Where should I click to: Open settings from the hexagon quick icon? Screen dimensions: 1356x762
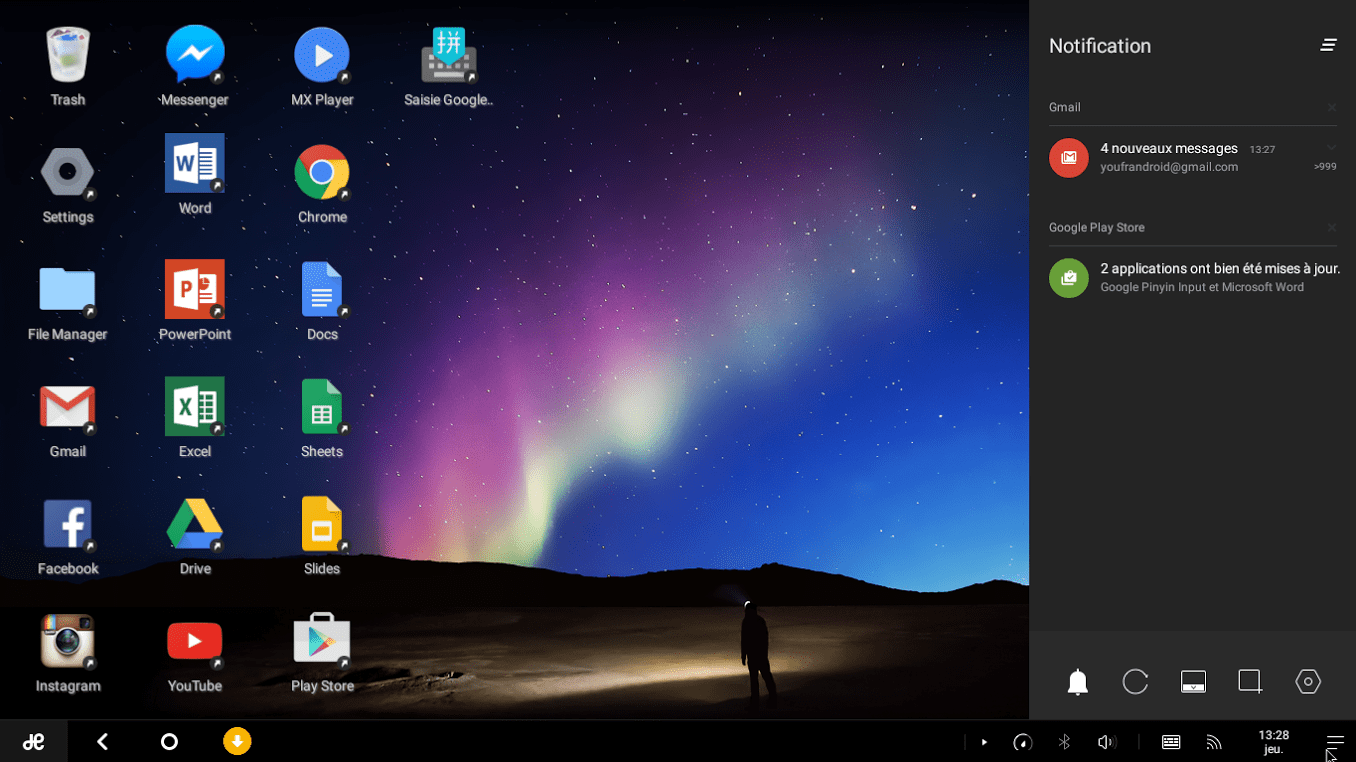pos(1308,681)
